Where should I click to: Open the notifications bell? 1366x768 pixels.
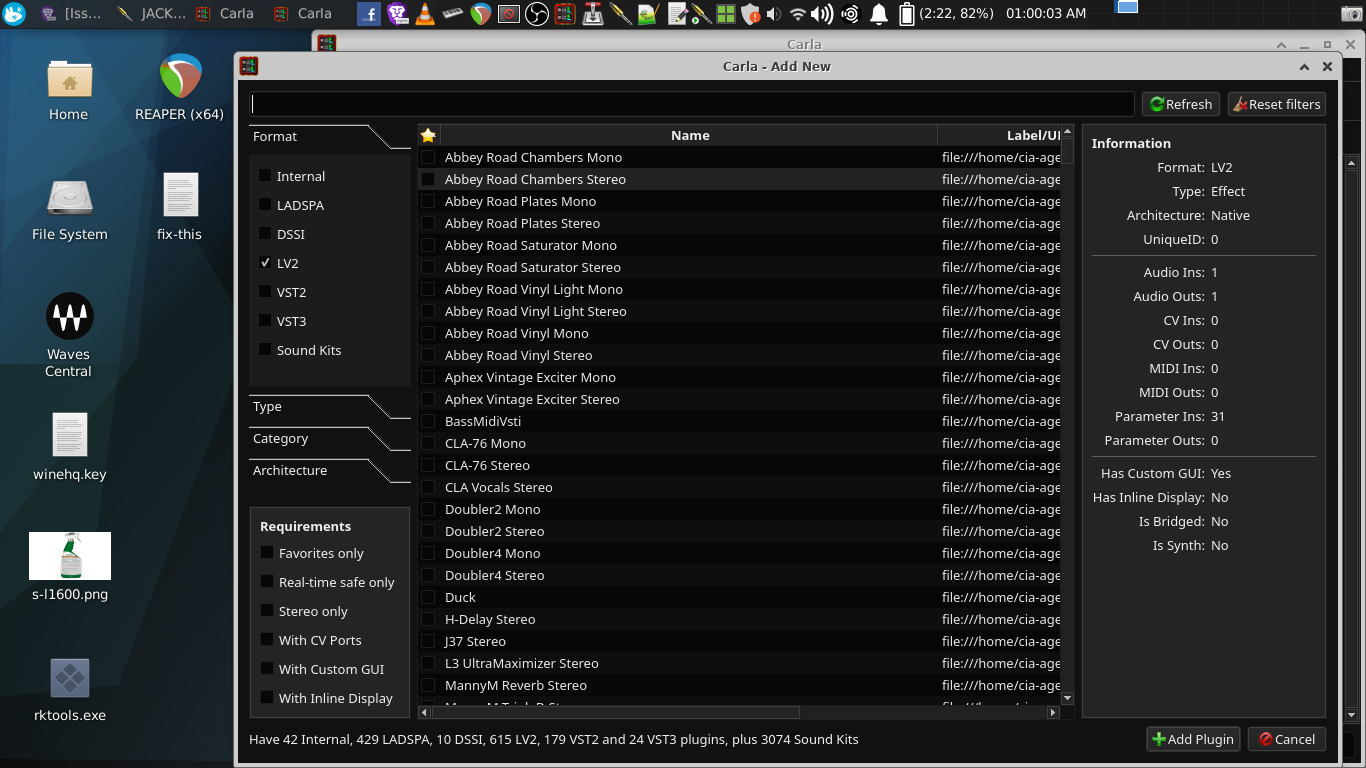point(879,14)
